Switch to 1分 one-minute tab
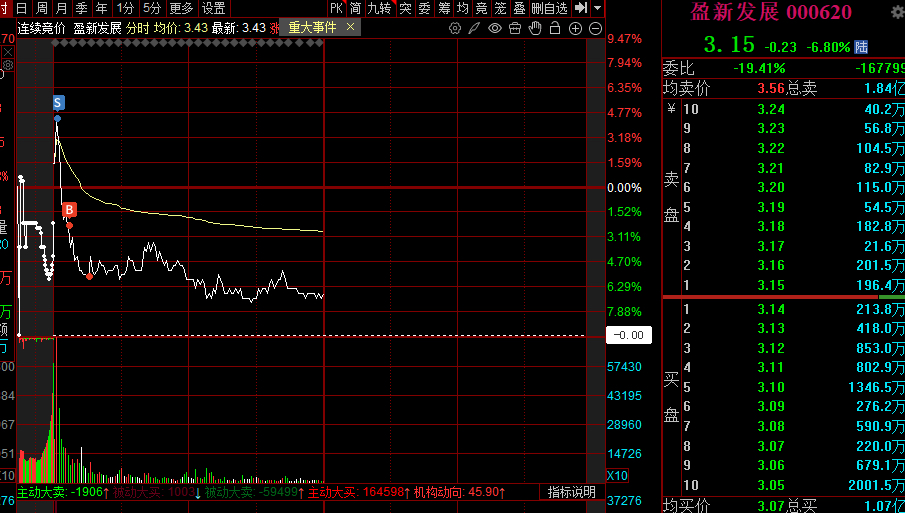The width and height of the screenshot is (905, 513). pos(125,8)
